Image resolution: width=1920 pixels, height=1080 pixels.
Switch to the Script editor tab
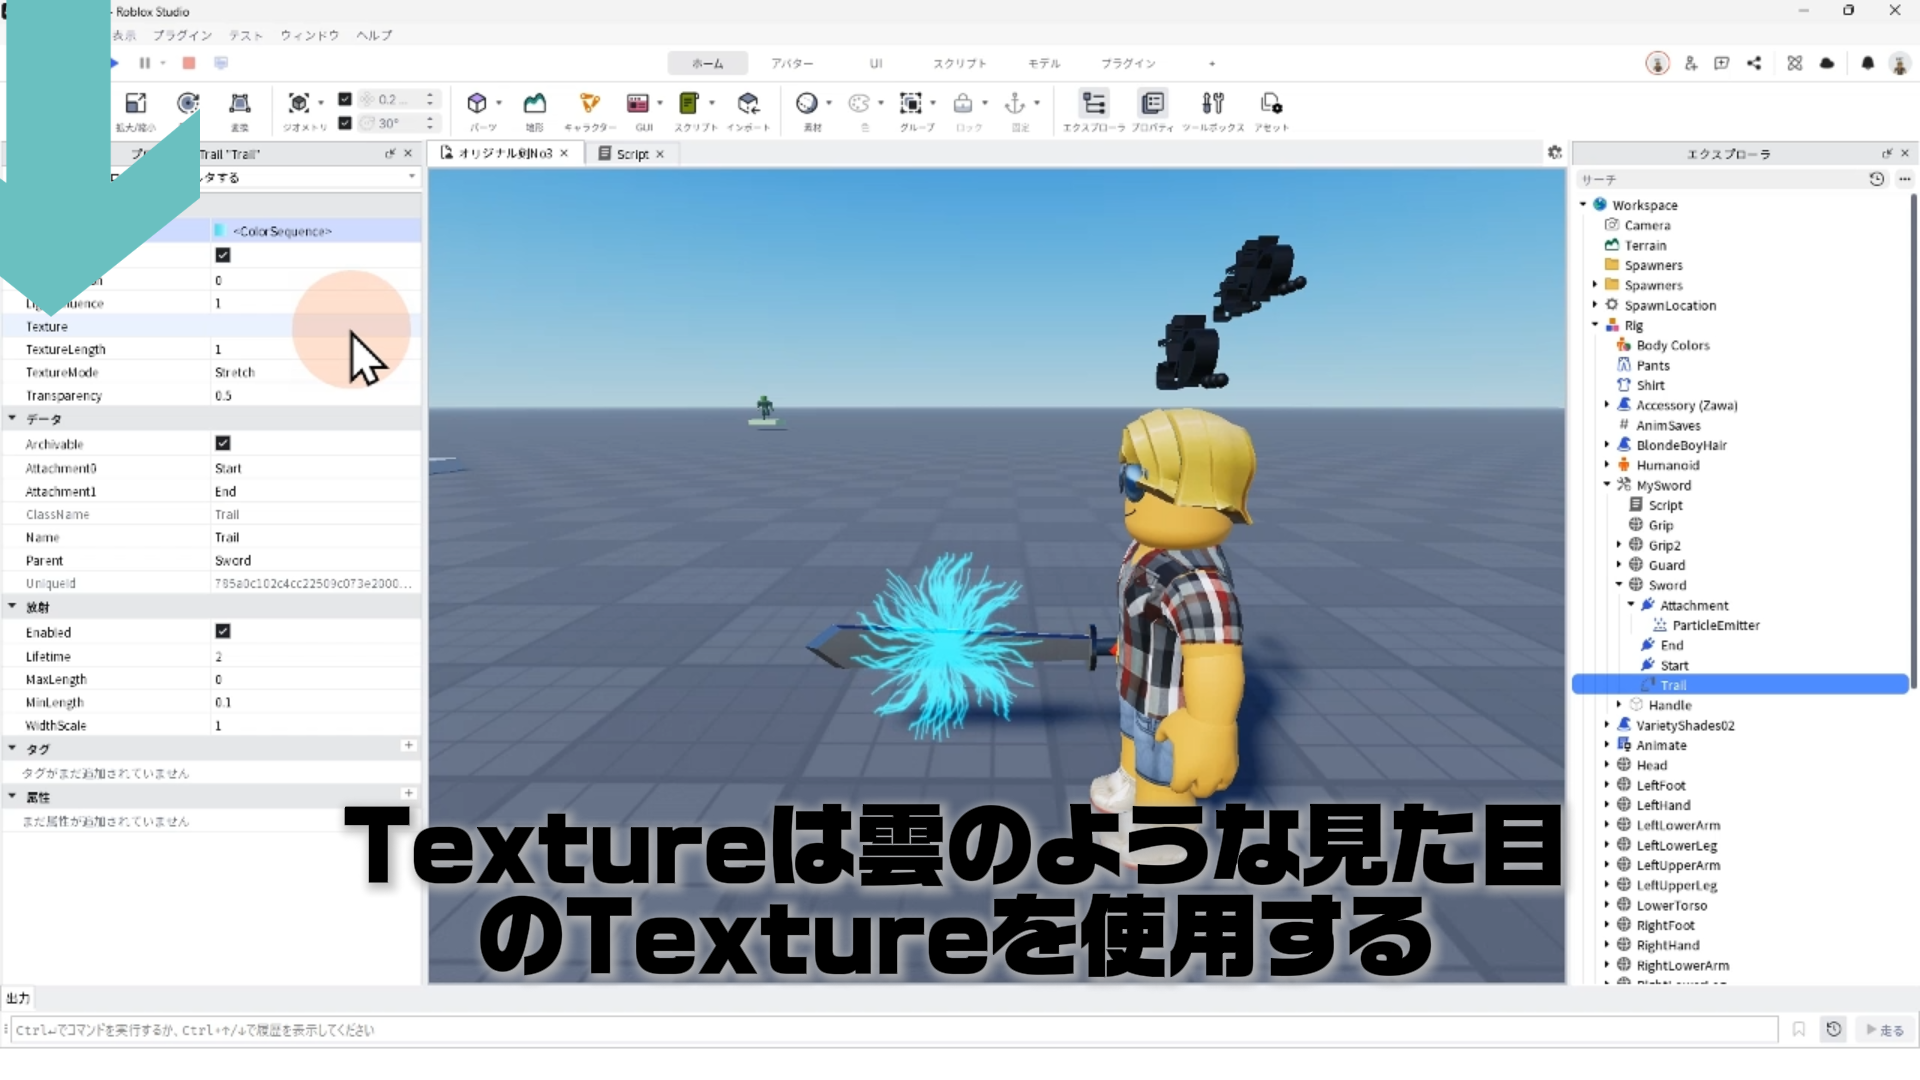point(631,154)
